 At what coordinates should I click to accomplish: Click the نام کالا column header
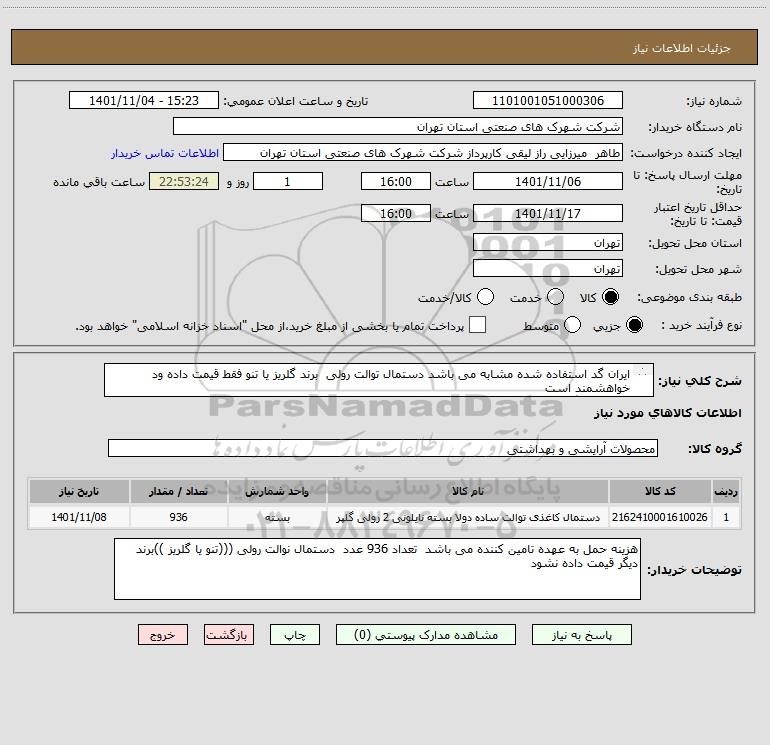pos(468,491)
